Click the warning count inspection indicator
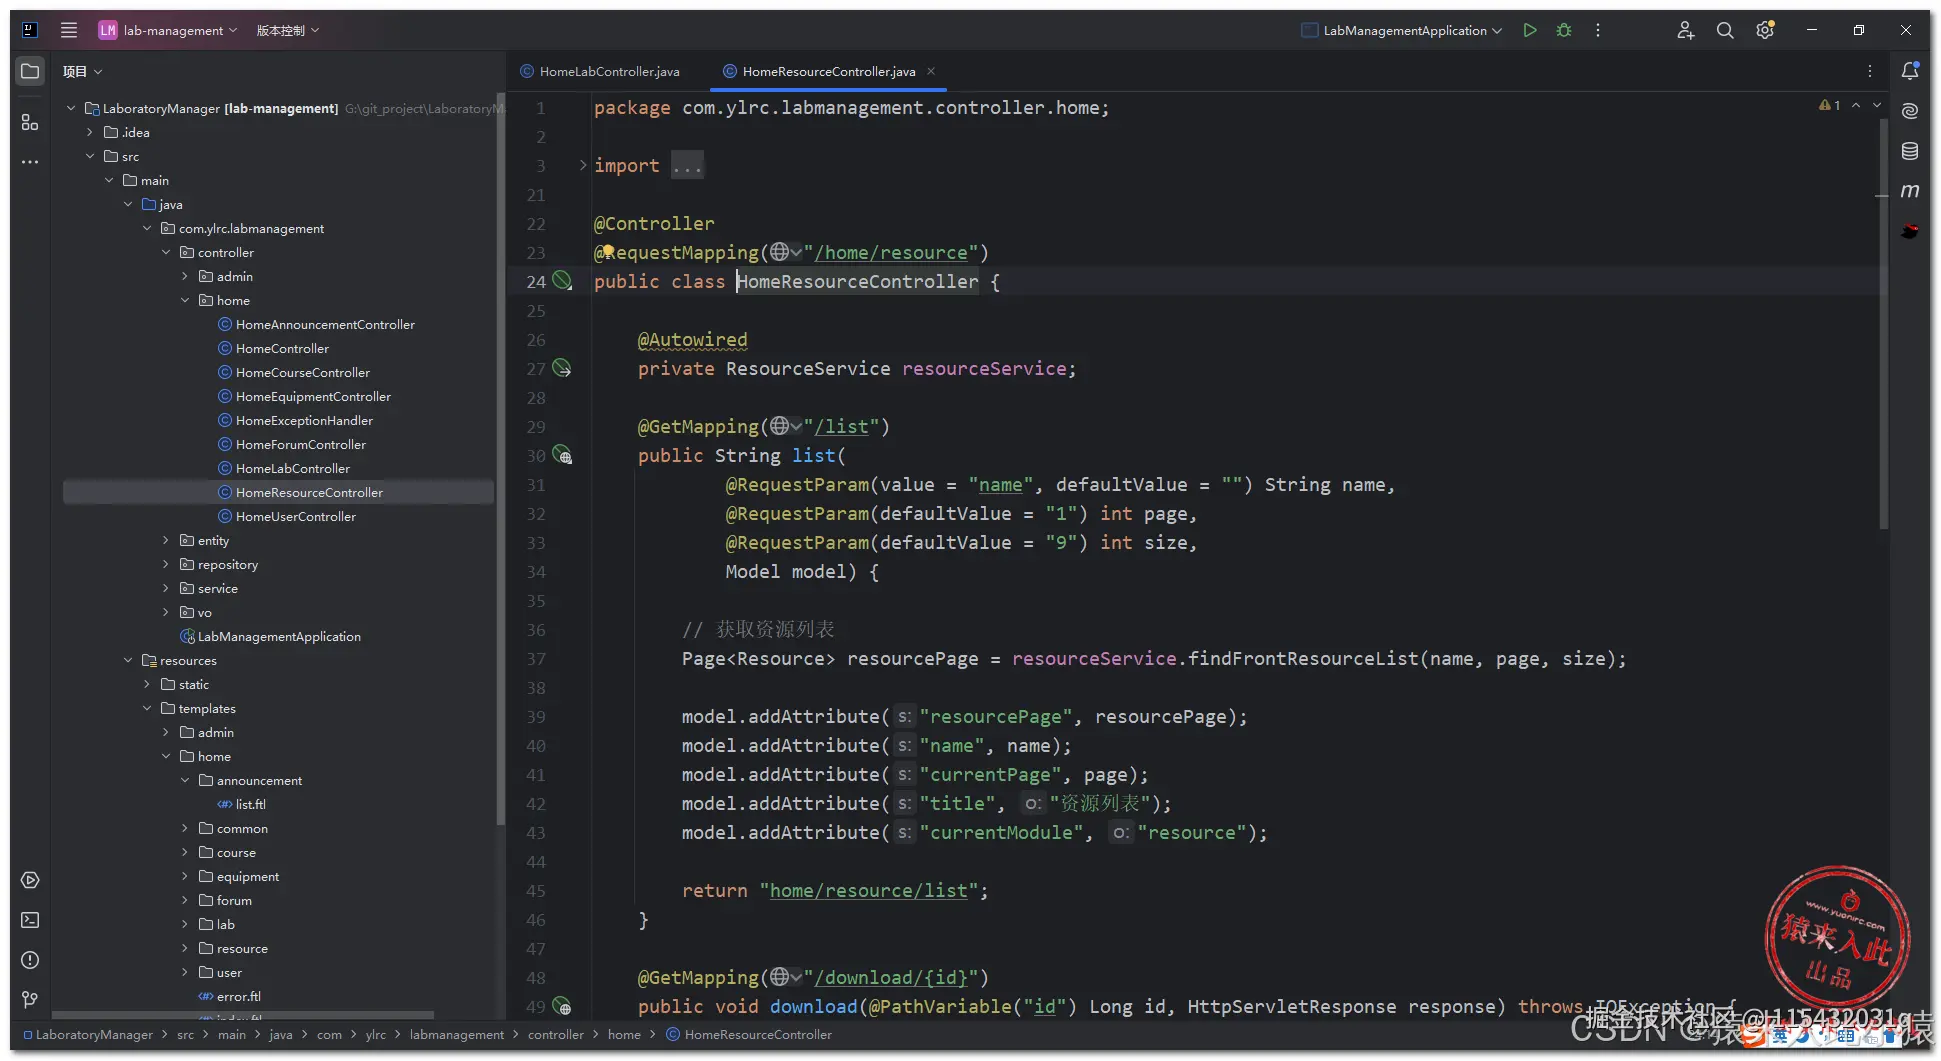Viewport: 1941px width, 1061px height. [1829, 105]
